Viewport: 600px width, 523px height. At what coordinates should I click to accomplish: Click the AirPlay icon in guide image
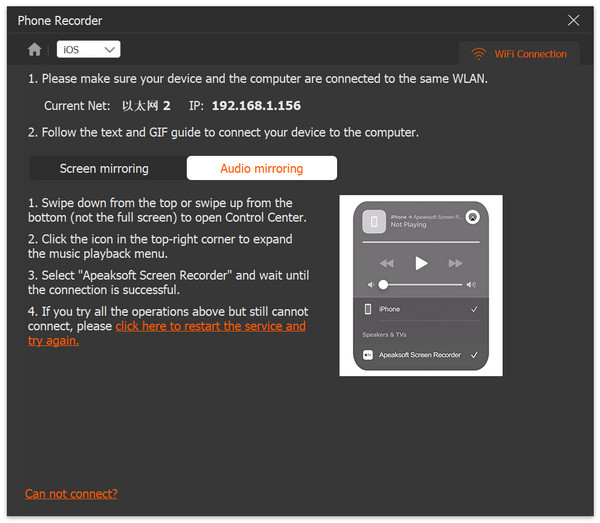click(473, 217)
